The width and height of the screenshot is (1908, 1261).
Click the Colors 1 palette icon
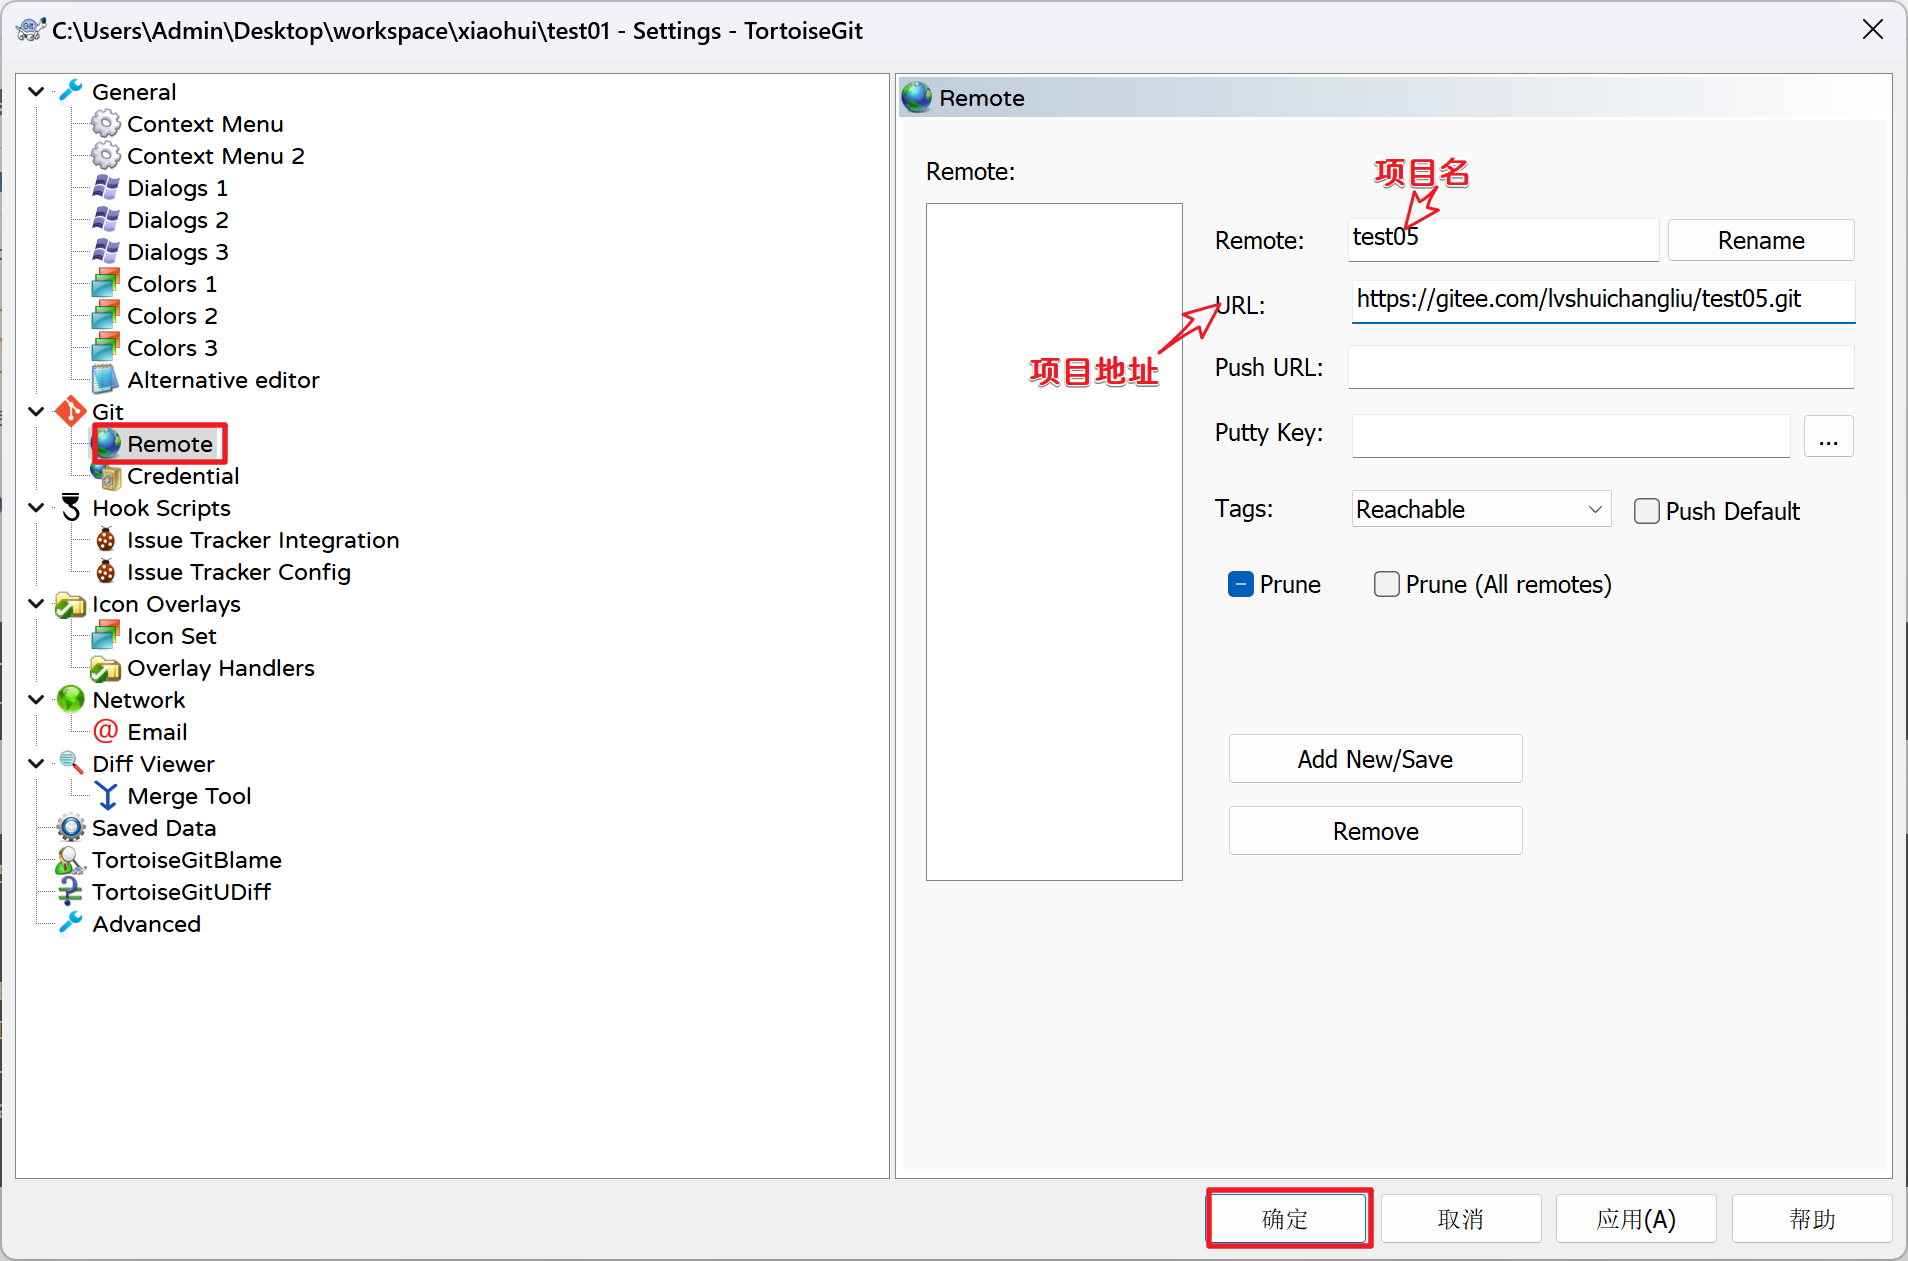[105, 283]
